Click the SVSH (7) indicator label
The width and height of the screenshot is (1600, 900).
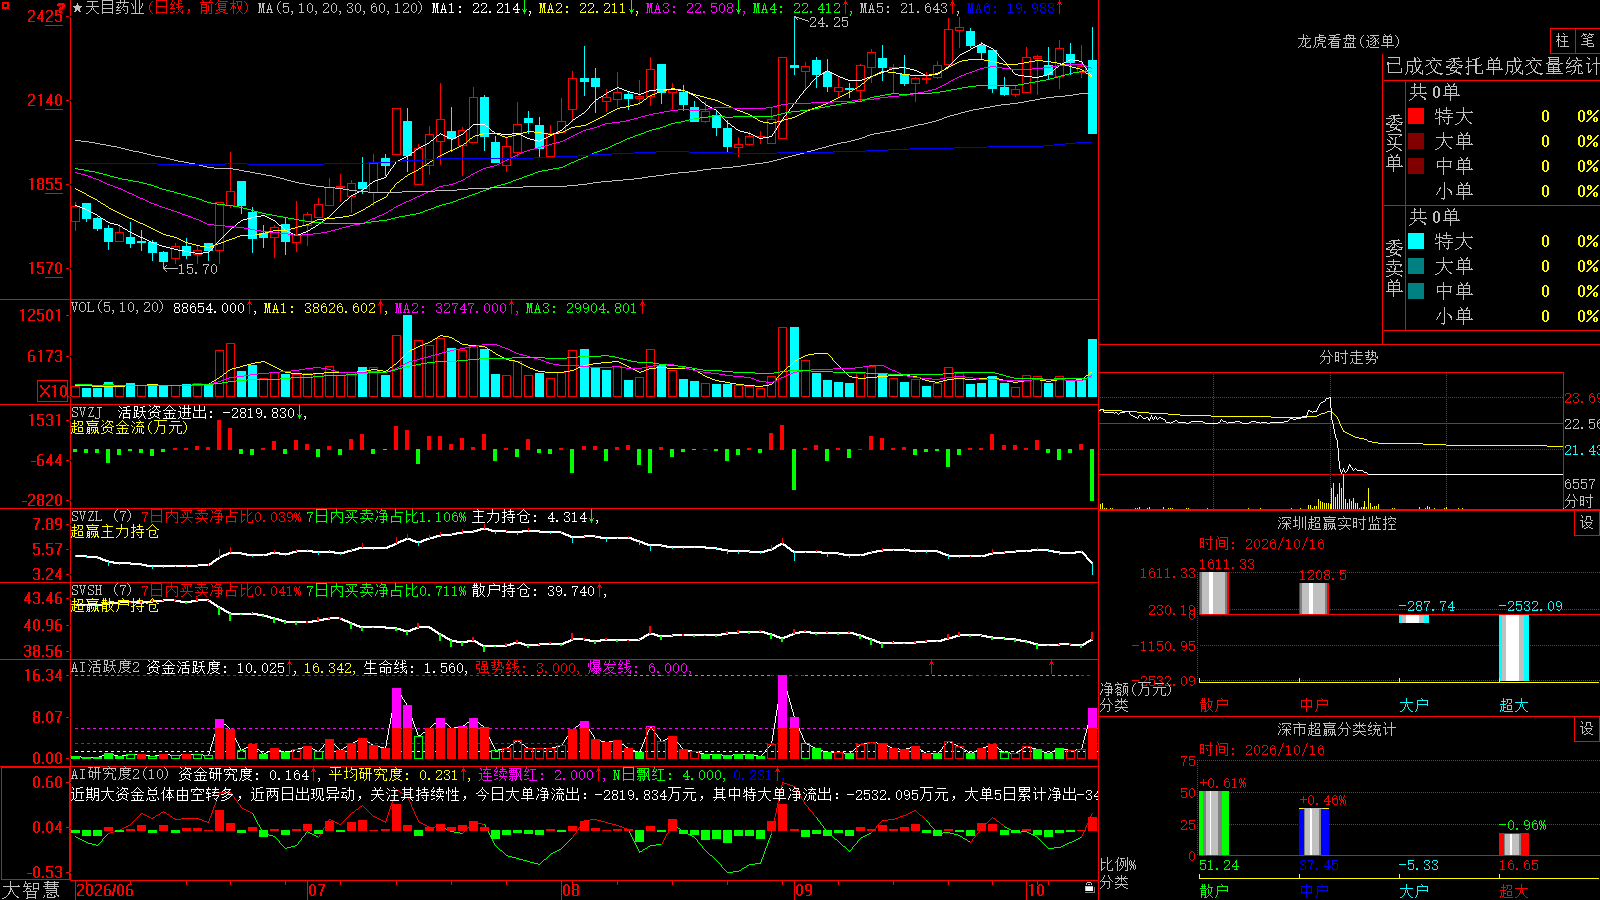101,591
